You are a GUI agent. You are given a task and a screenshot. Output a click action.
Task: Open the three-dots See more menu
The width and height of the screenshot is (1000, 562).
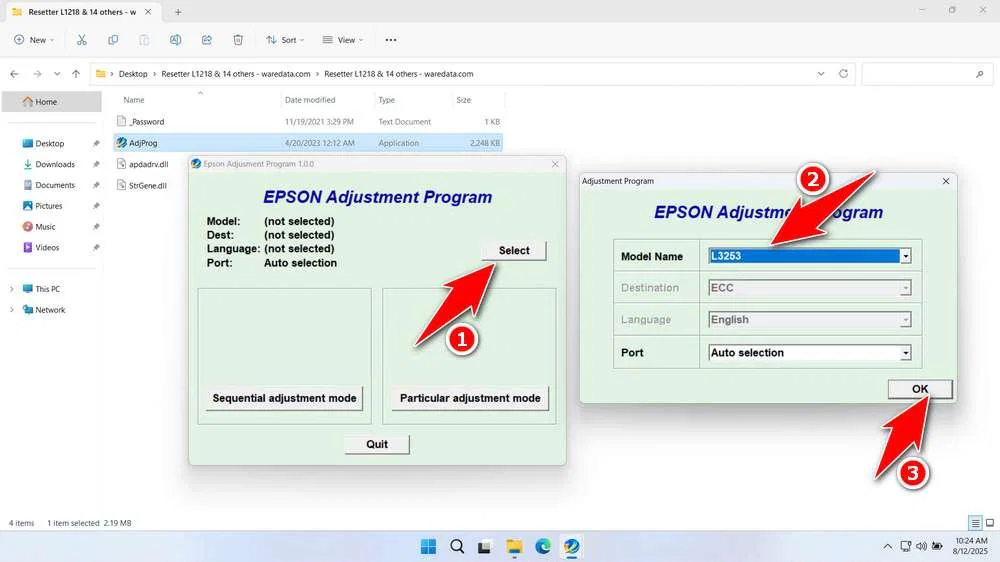(x=391, y=40)
